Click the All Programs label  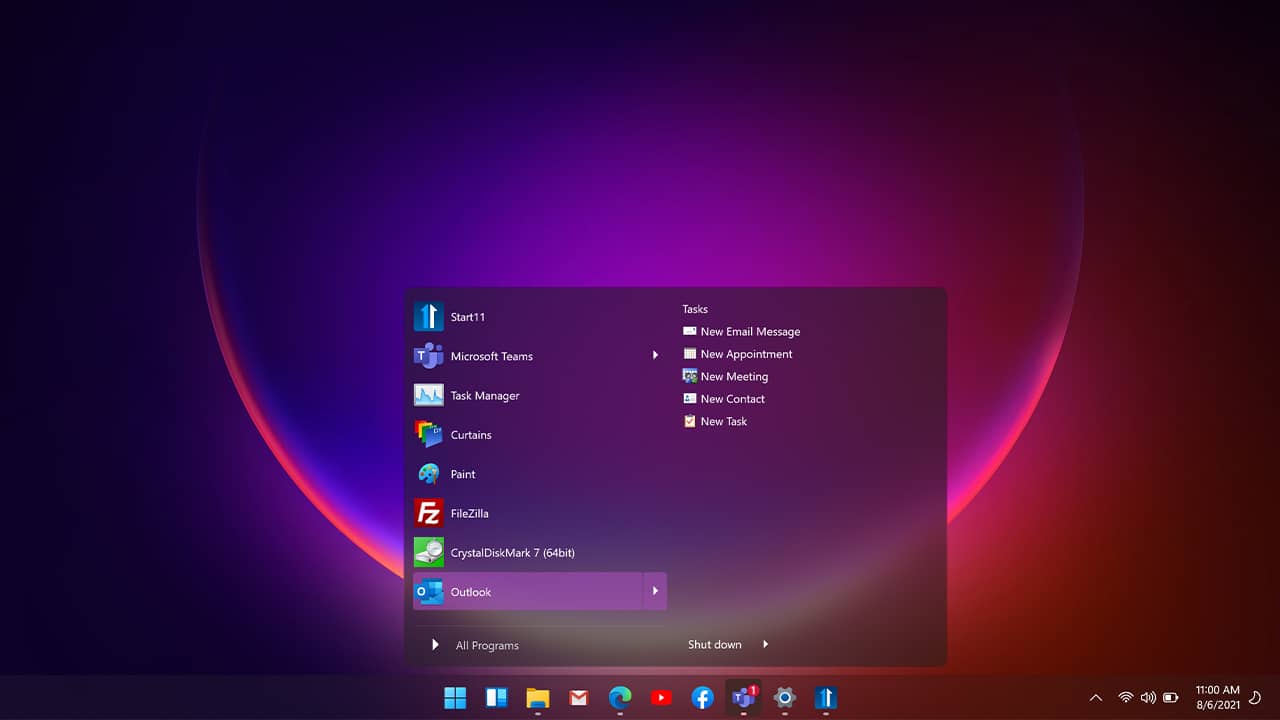tap(487, 646)
